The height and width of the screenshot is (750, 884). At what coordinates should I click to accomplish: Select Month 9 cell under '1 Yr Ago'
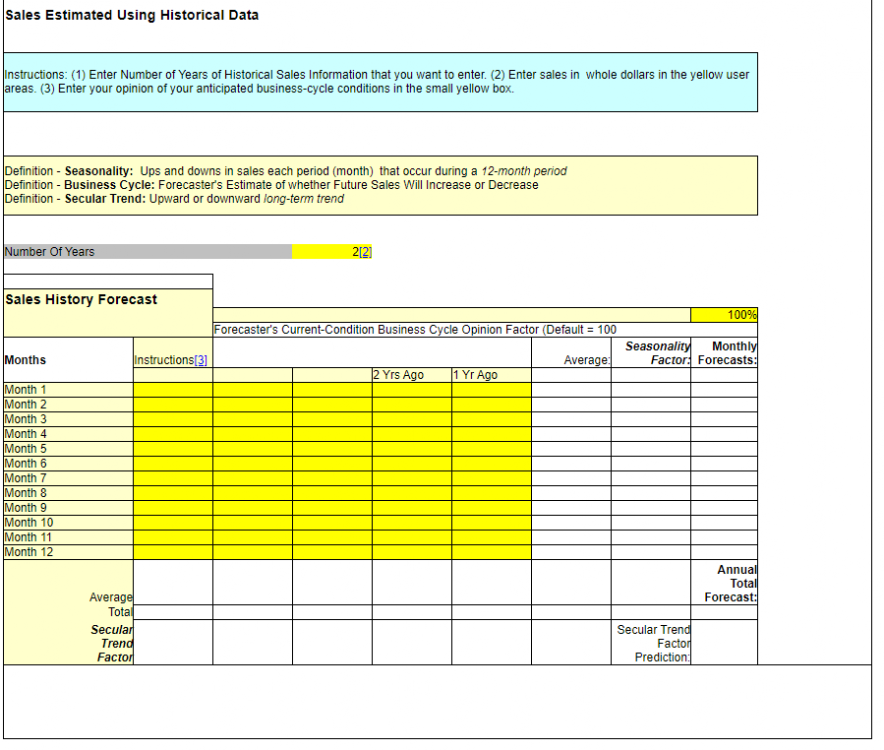(x=492, y=508)
